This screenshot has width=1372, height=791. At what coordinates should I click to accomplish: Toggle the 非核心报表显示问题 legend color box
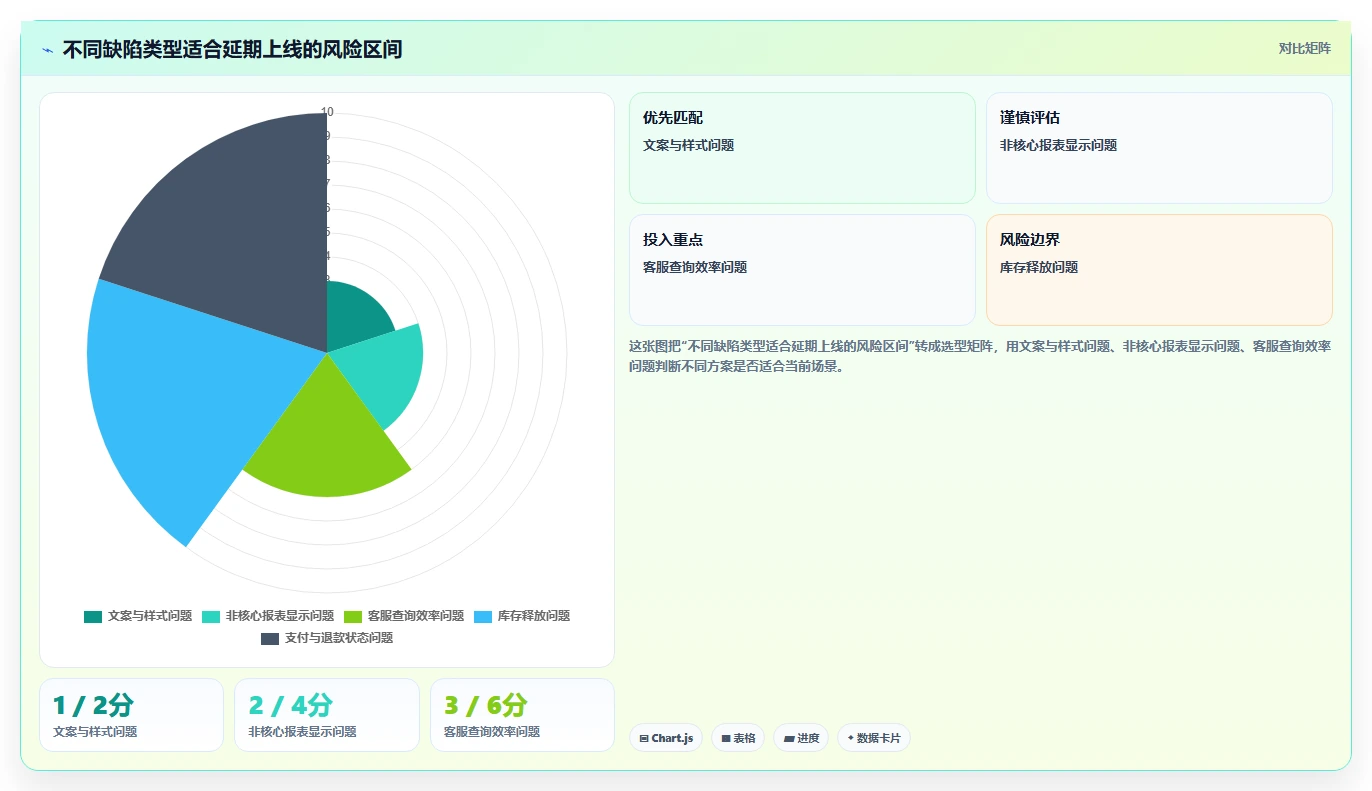[x=211, y=616]
